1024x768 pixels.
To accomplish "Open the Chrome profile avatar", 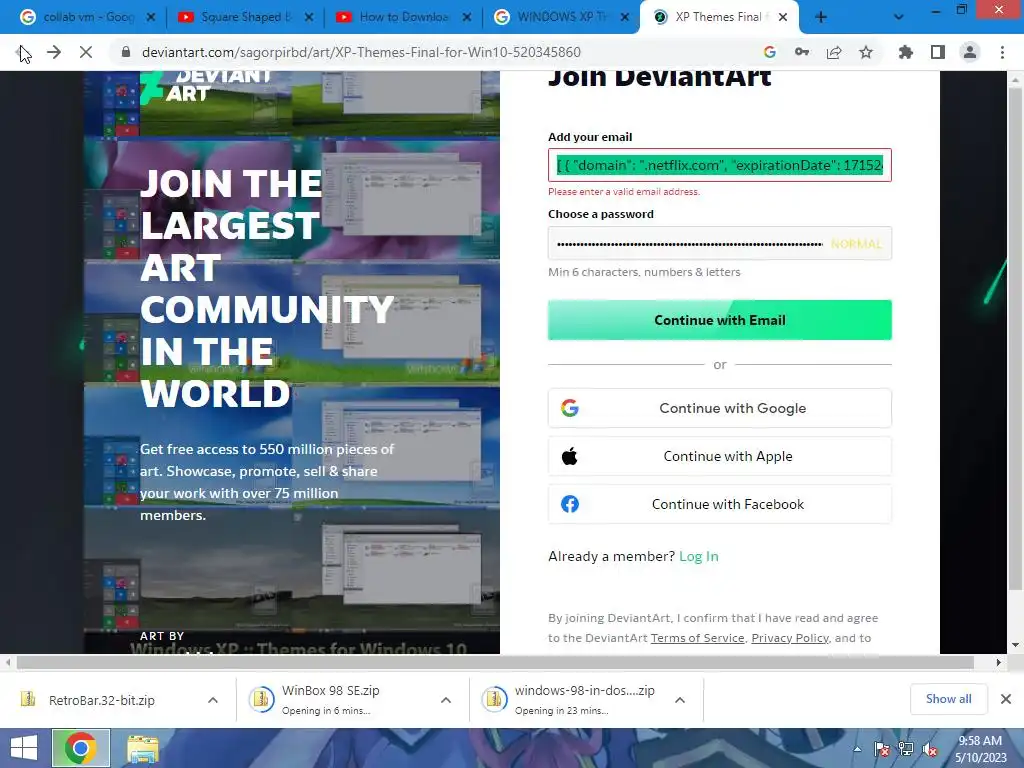I will coord(970,52).
